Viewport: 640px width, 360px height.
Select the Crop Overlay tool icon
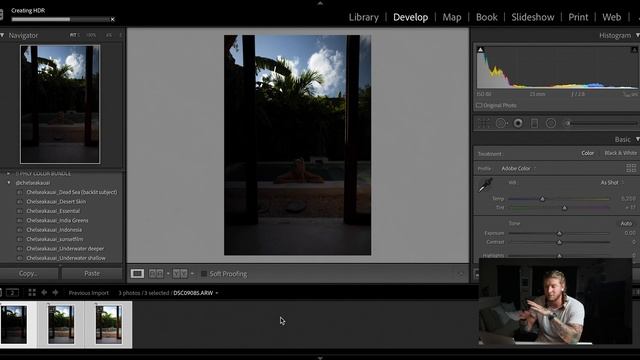[483, 123]
